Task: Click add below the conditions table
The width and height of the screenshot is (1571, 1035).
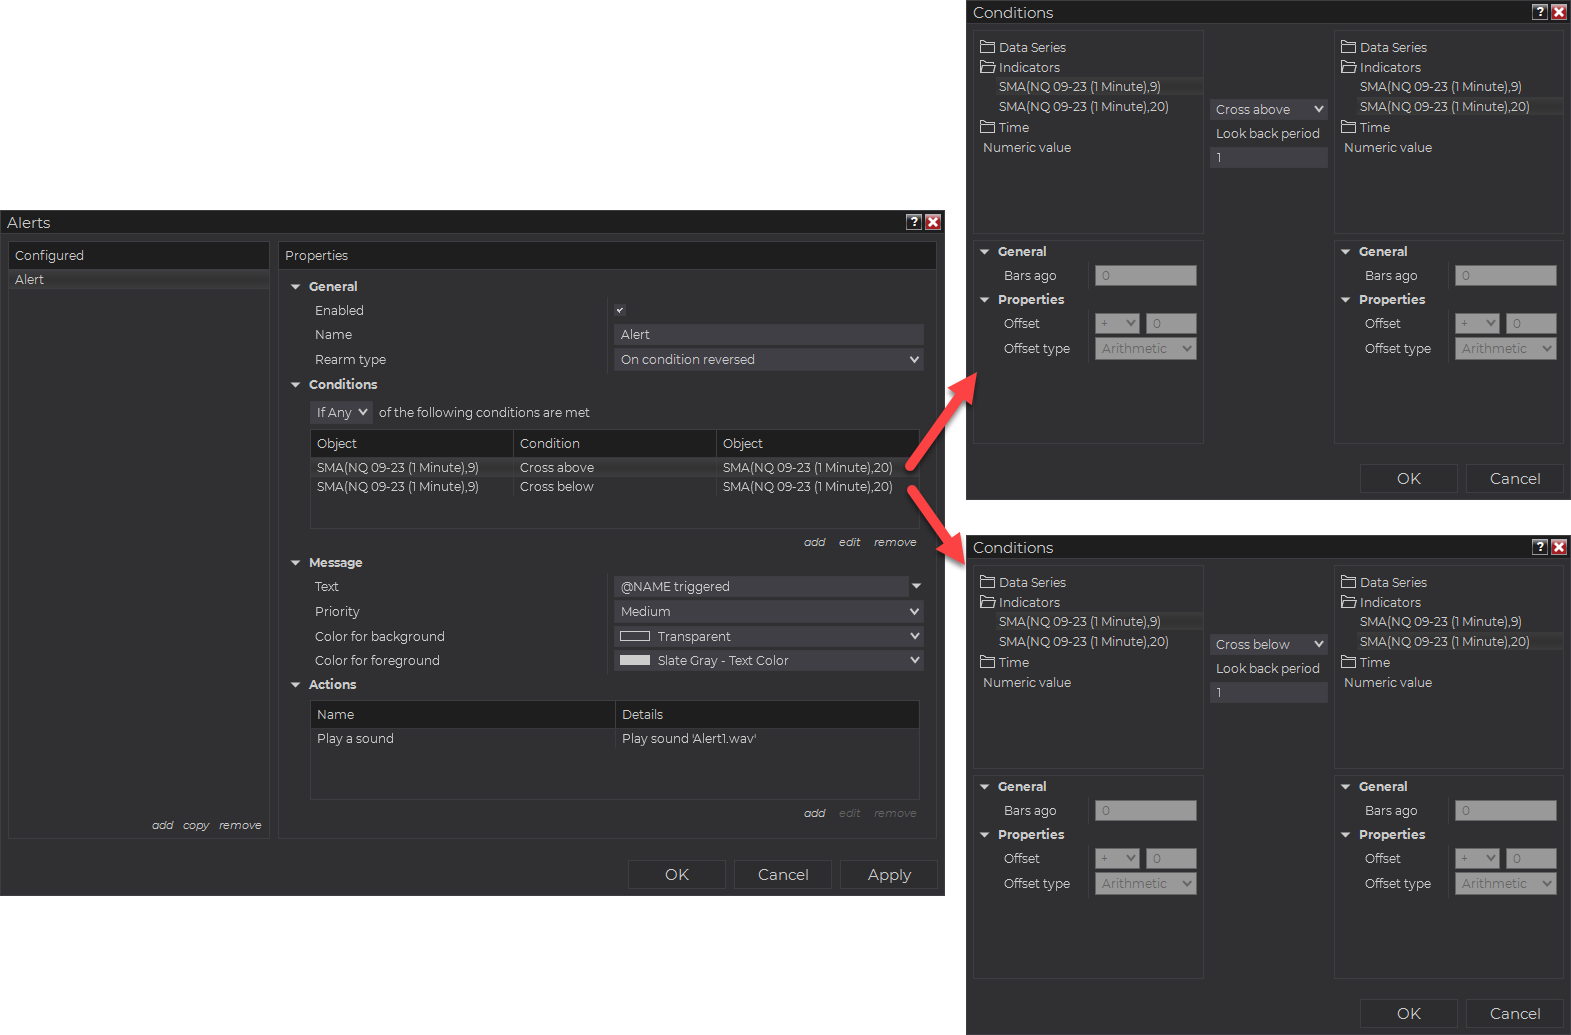Action: [815, 542]
